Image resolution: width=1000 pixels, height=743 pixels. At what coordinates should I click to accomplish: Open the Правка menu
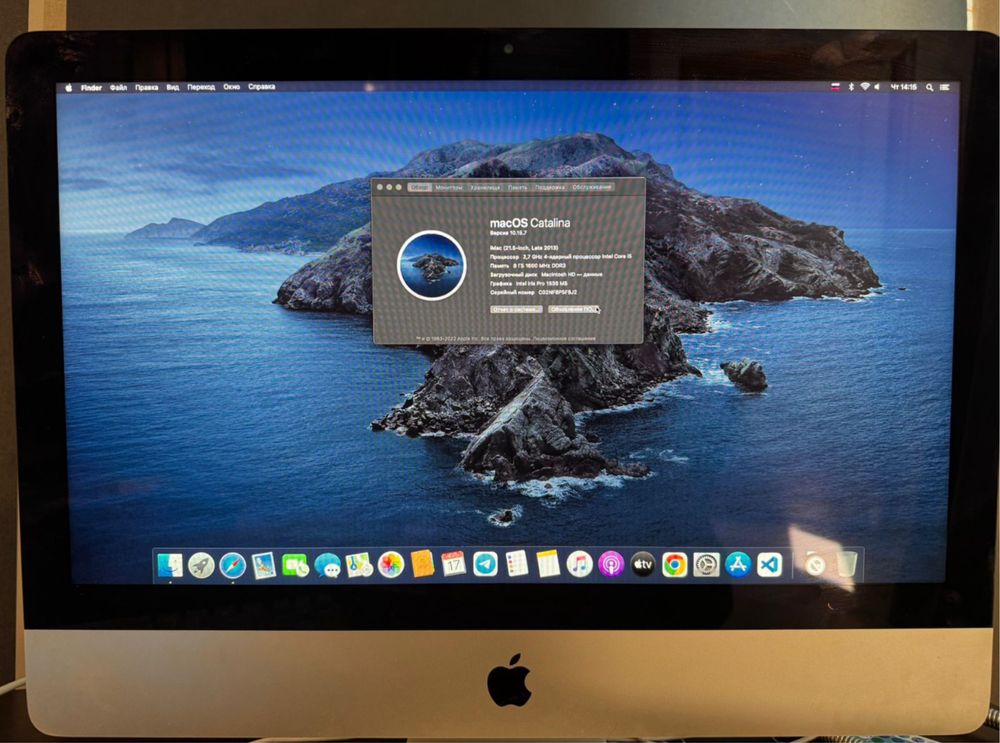click(147, 87)
